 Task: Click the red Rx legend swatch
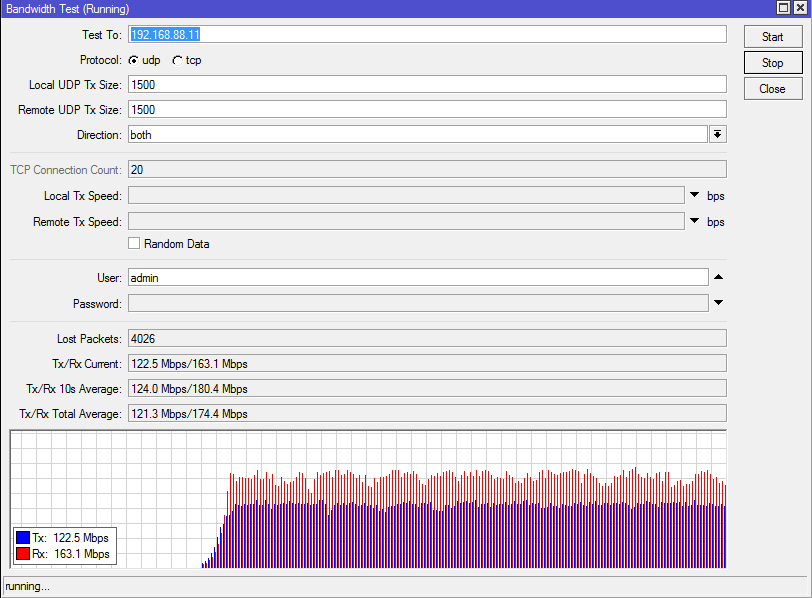(x=23, y=554)
